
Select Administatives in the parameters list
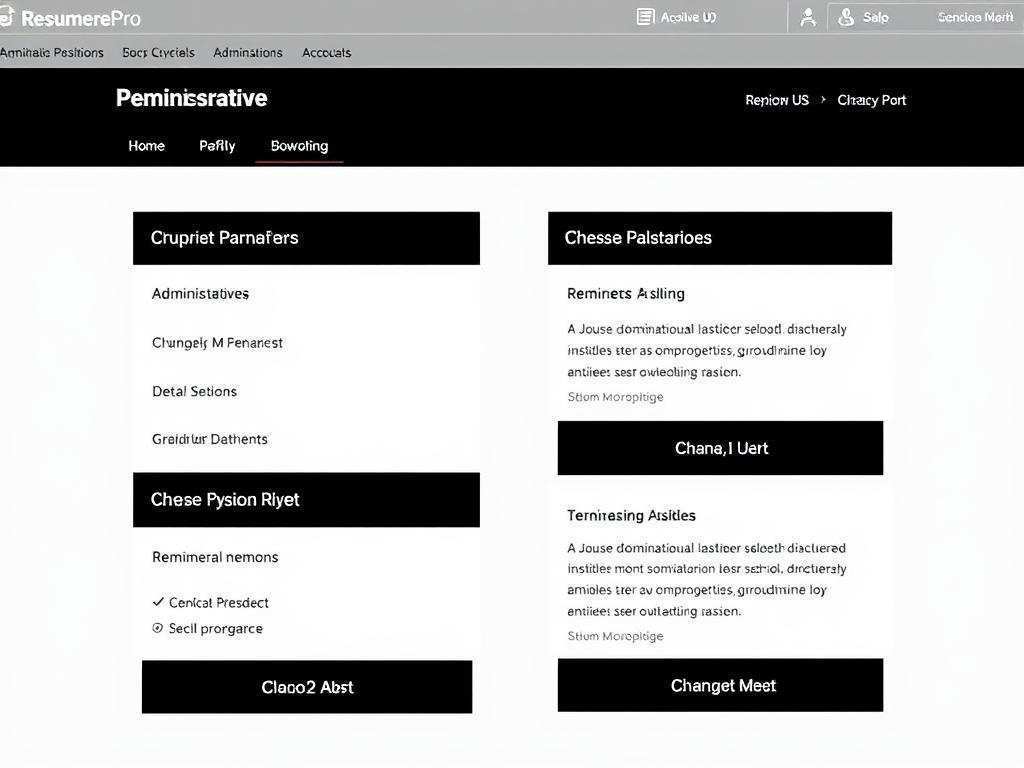pyautogui.click(x=200, y=294)
